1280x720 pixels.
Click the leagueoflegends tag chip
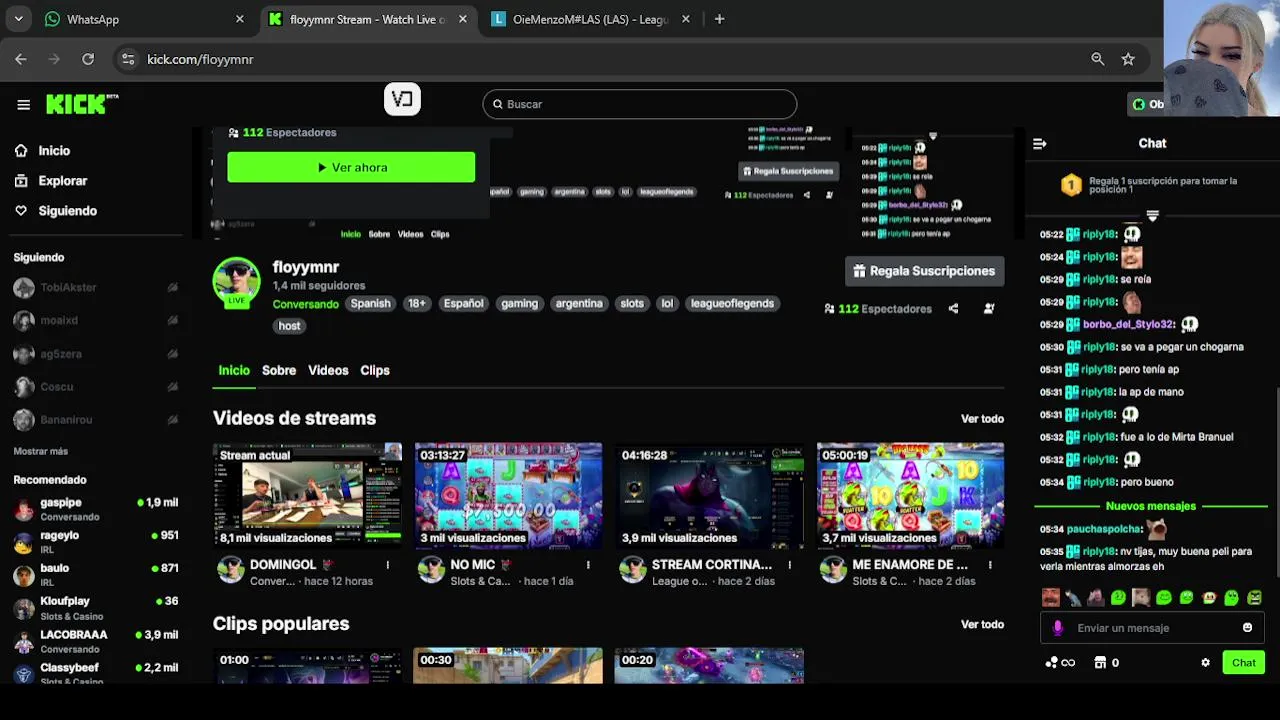[732, 304]
